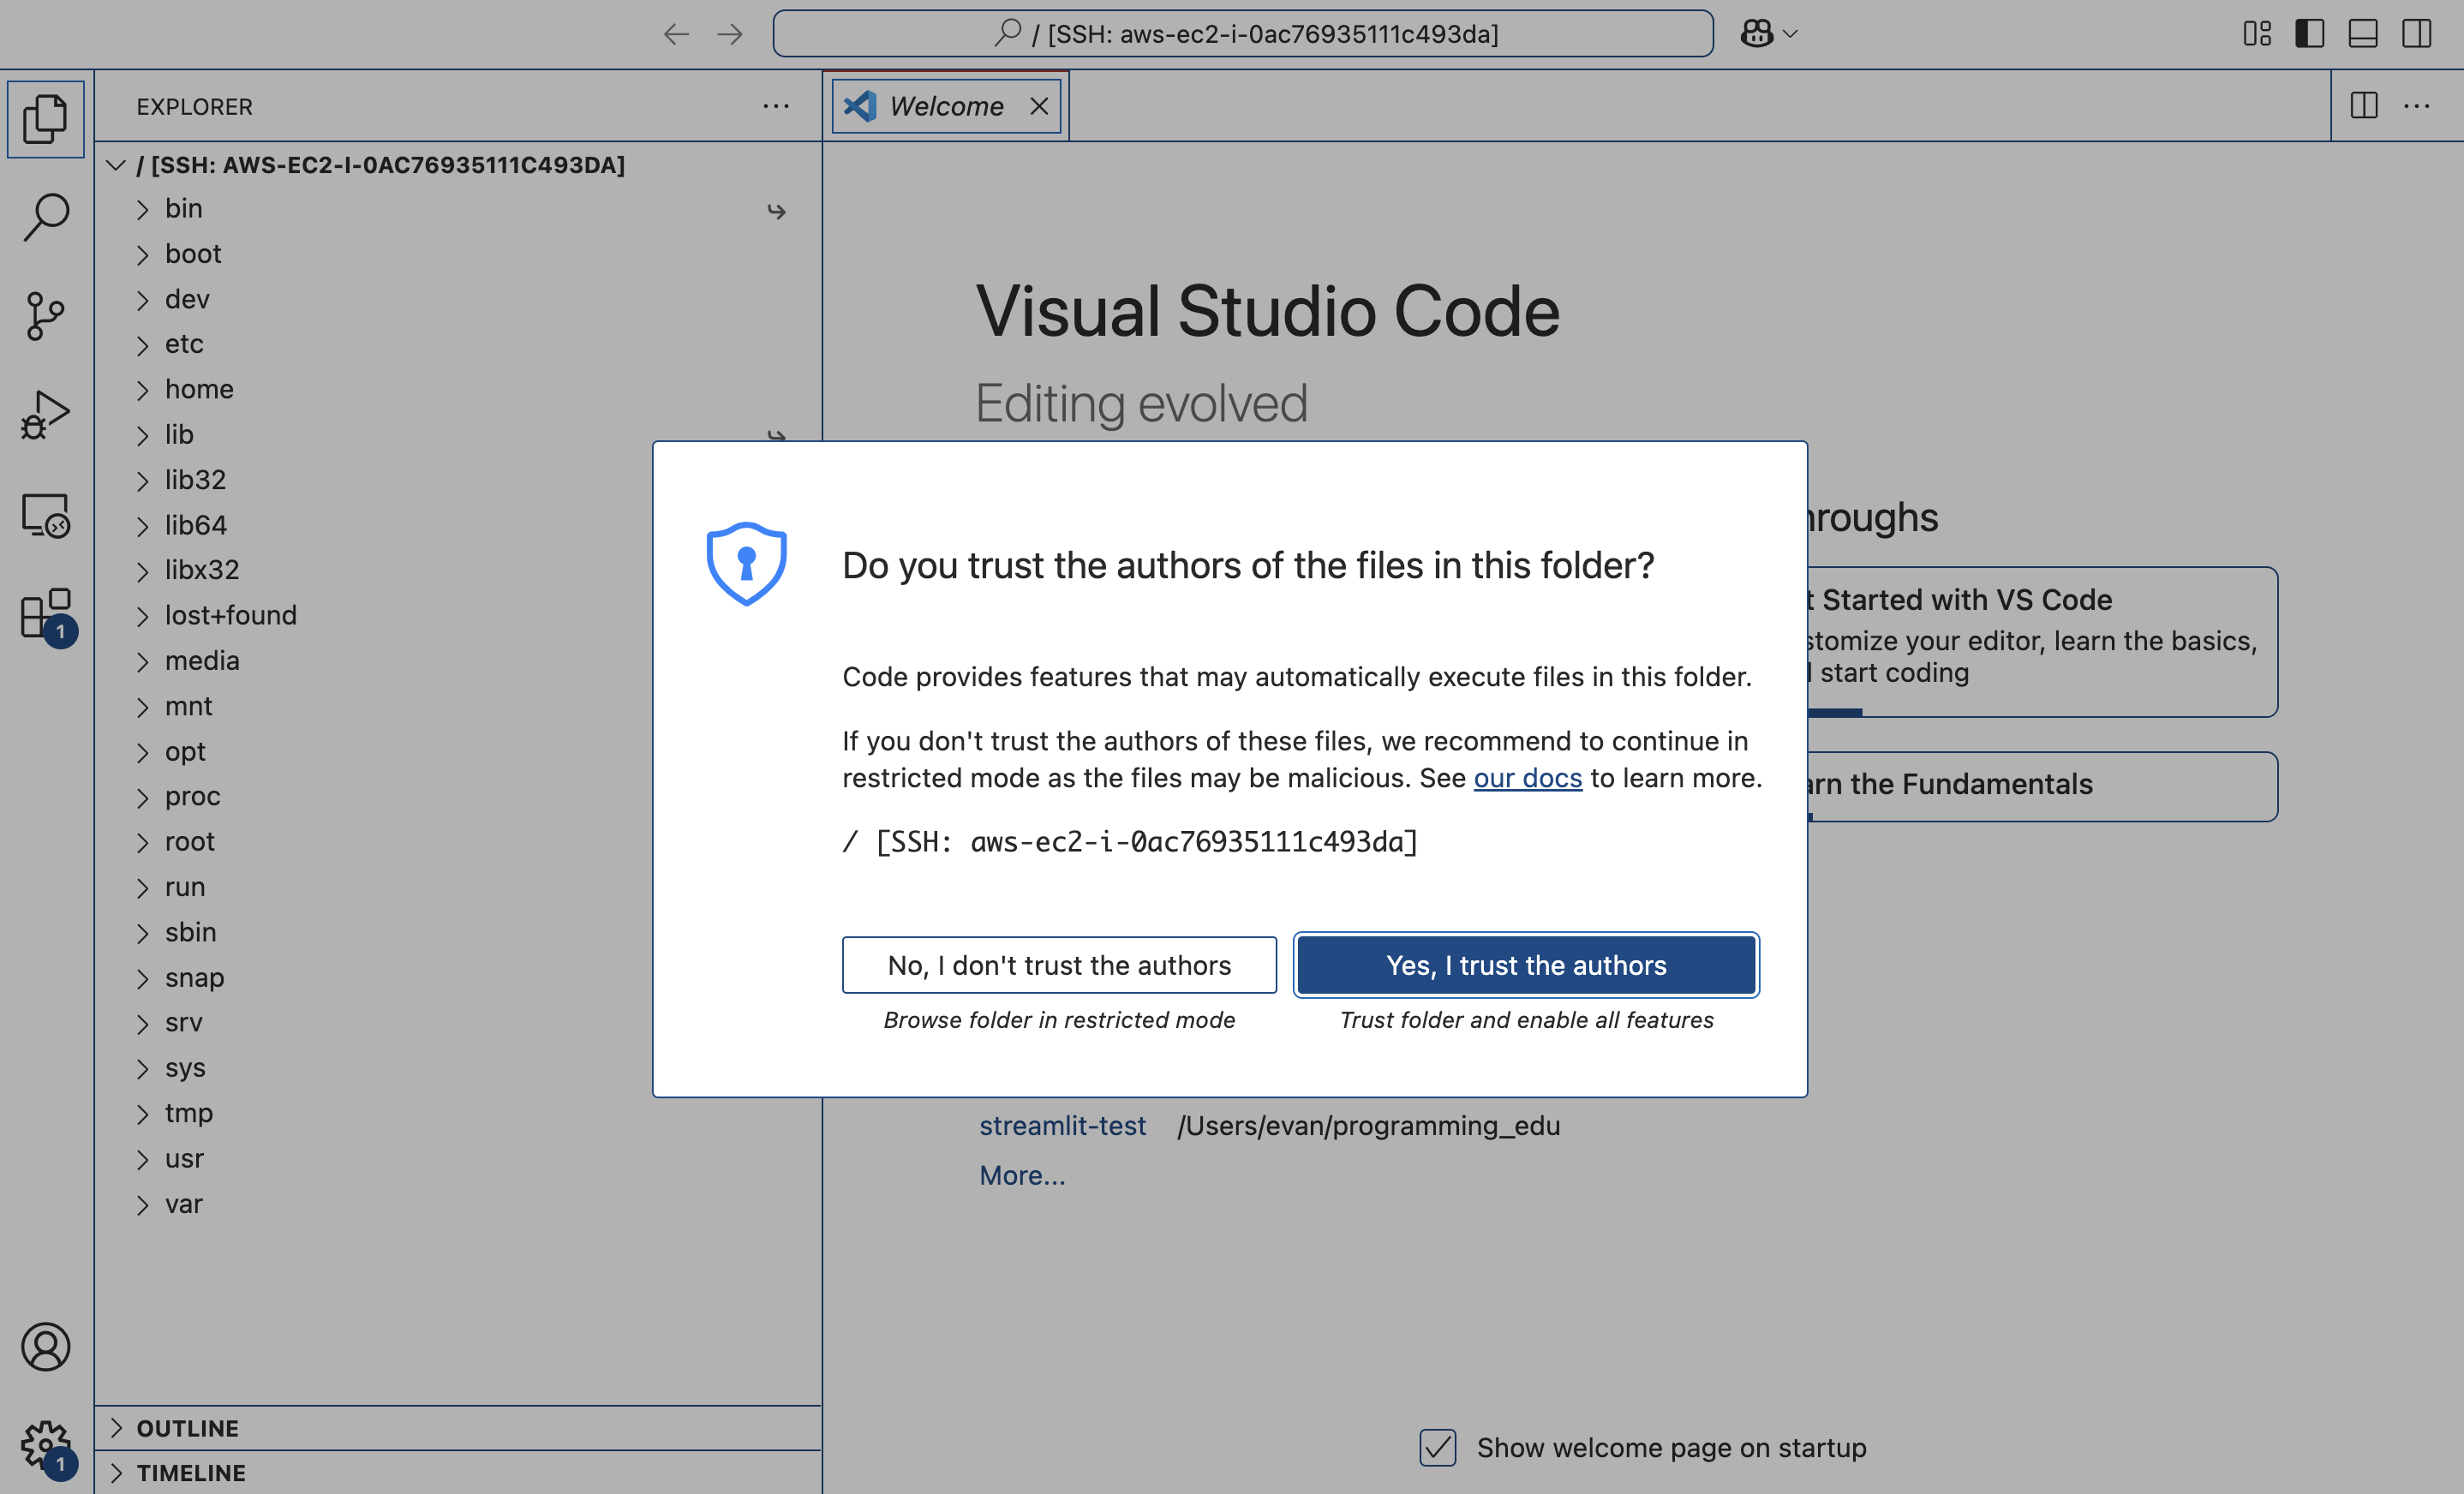Screen dimensions: 2464x1494
Task: Open the Accounts menu icon
Action: pyautogui.click(x=46, y=1346)
